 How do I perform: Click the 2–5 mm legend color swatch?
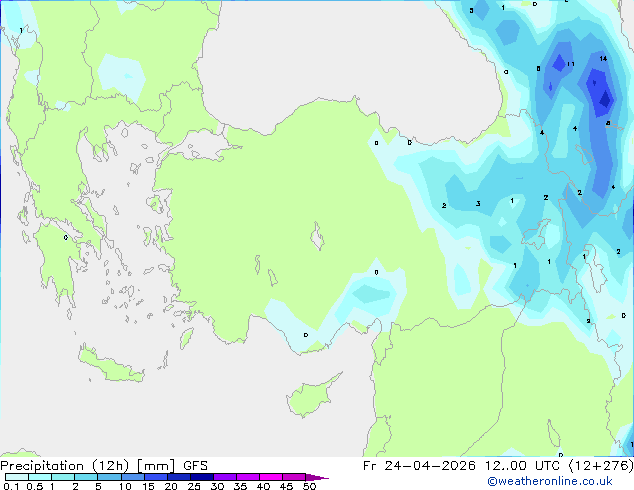point(86,477)
